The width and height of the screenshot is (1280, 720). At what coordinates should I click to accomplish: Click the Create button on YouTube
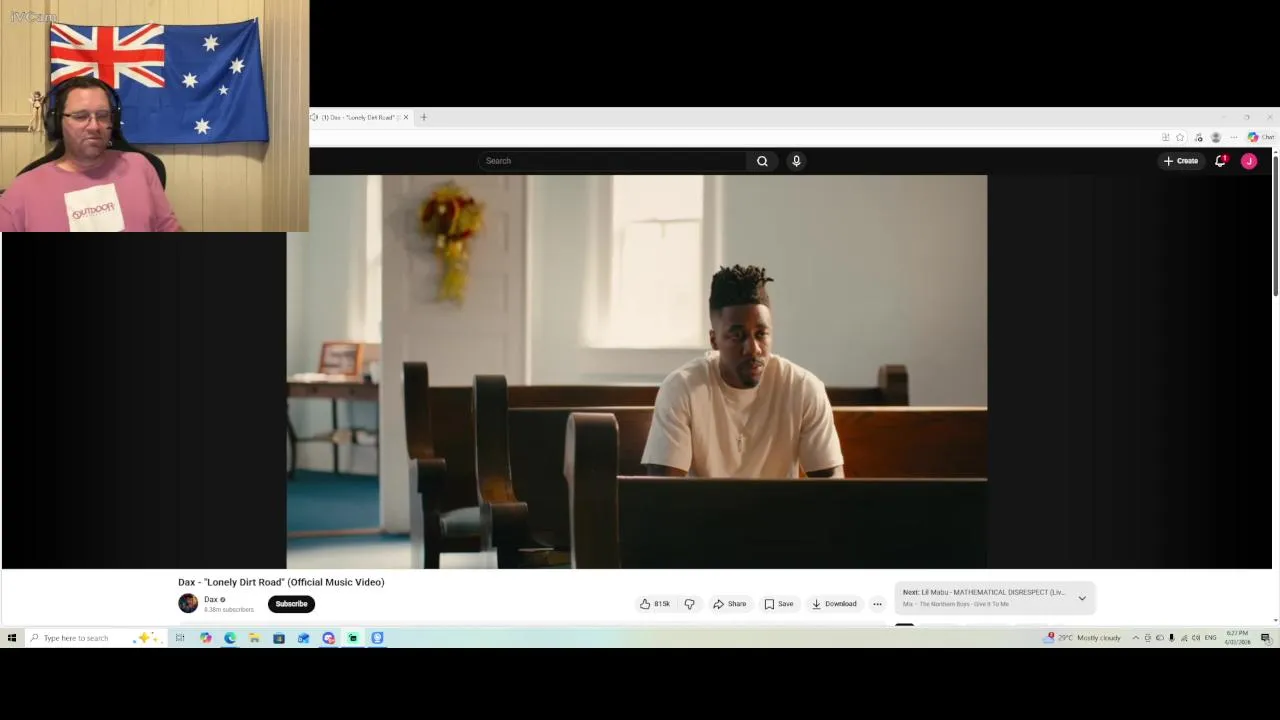pos(1181,161)
